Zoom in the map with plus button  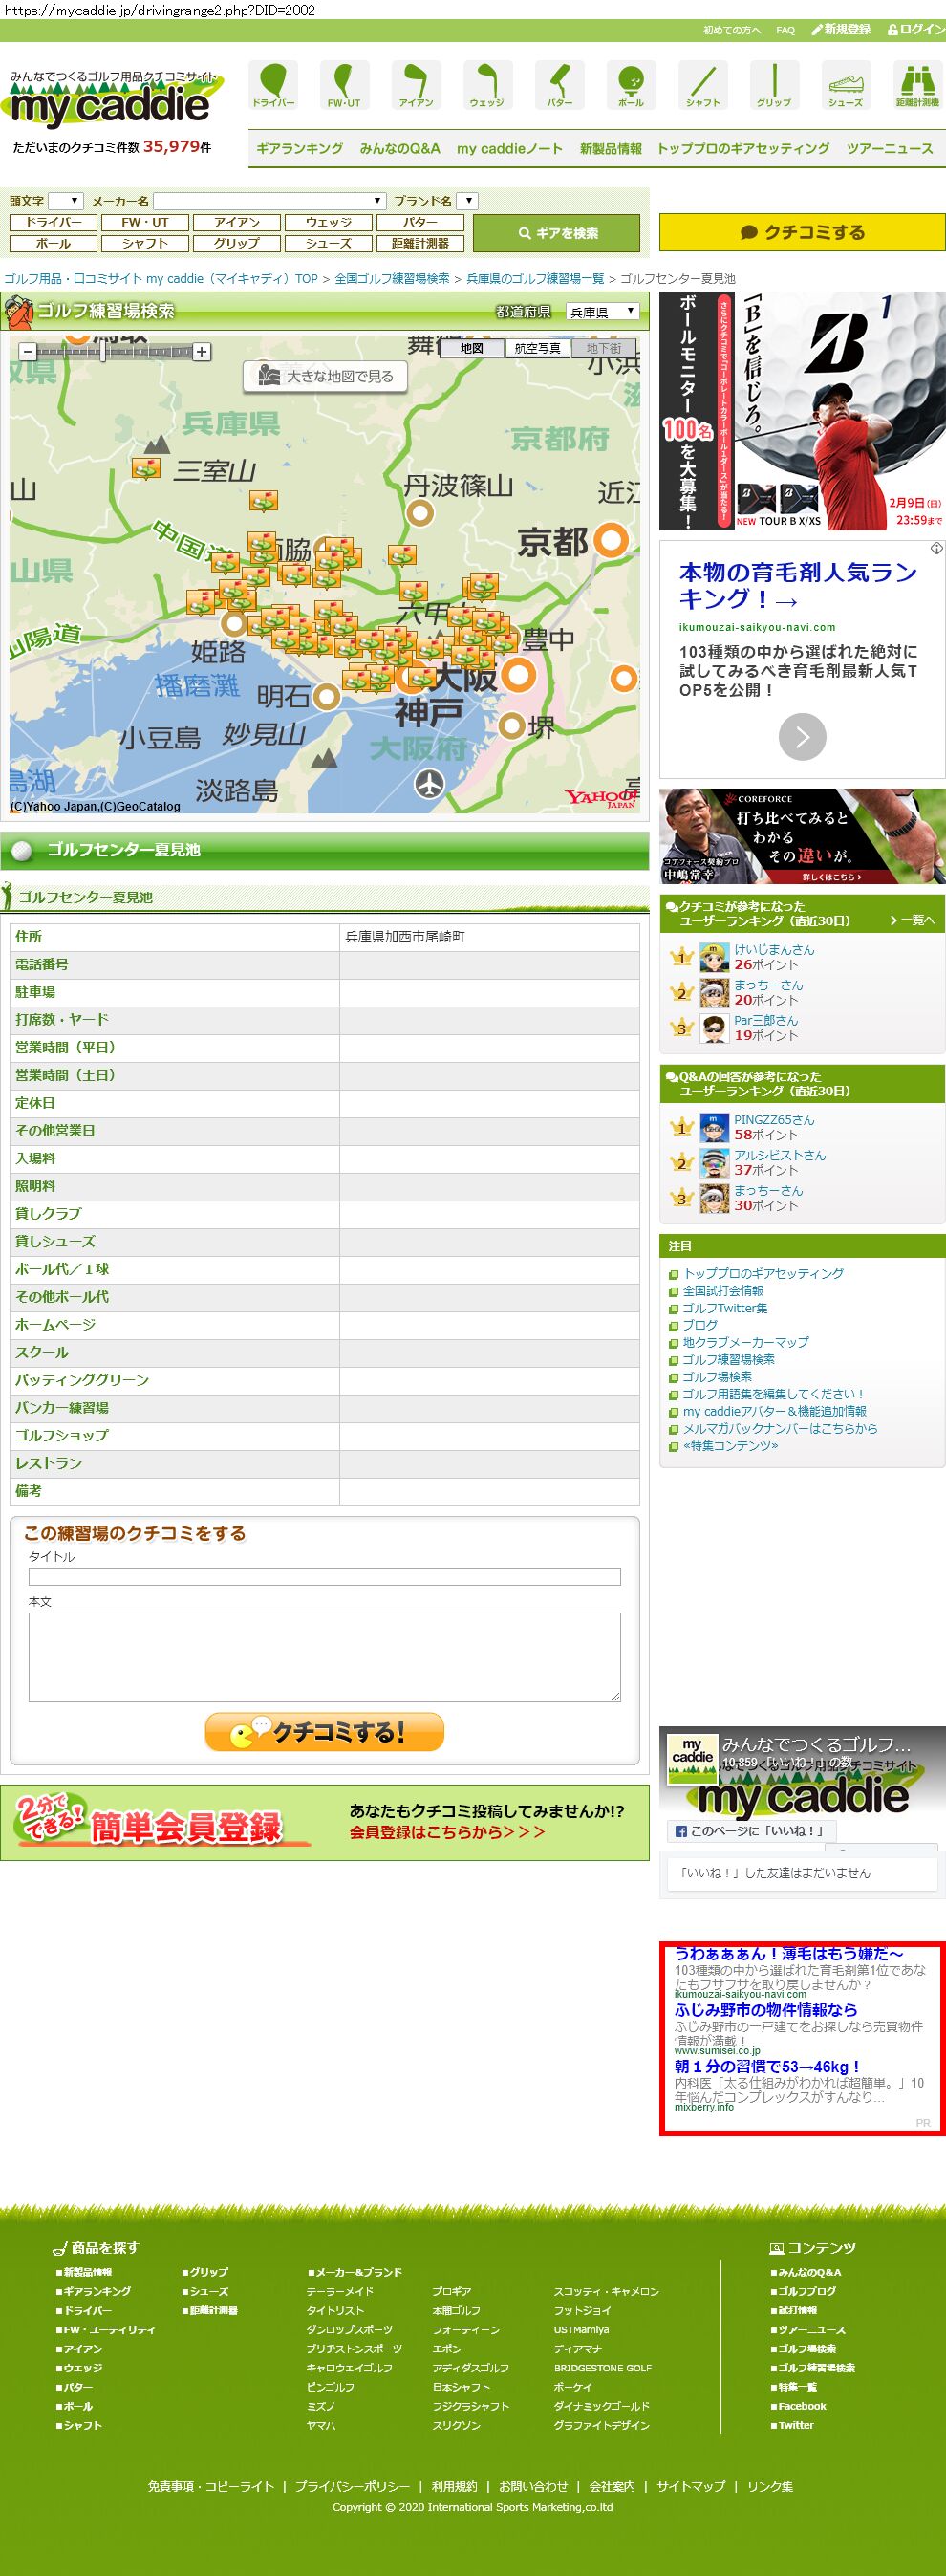coord(202,352)
